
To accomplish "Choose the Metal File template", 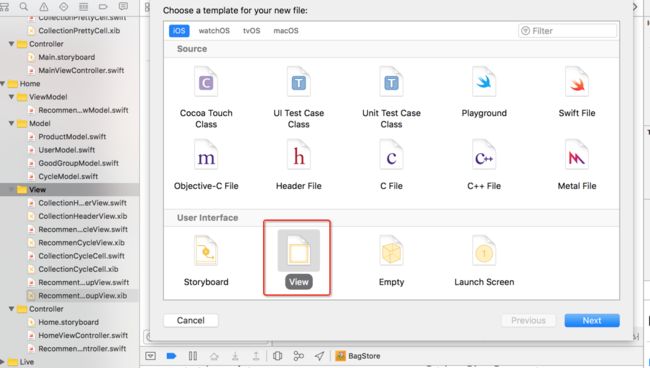I will tap(577, 165).
